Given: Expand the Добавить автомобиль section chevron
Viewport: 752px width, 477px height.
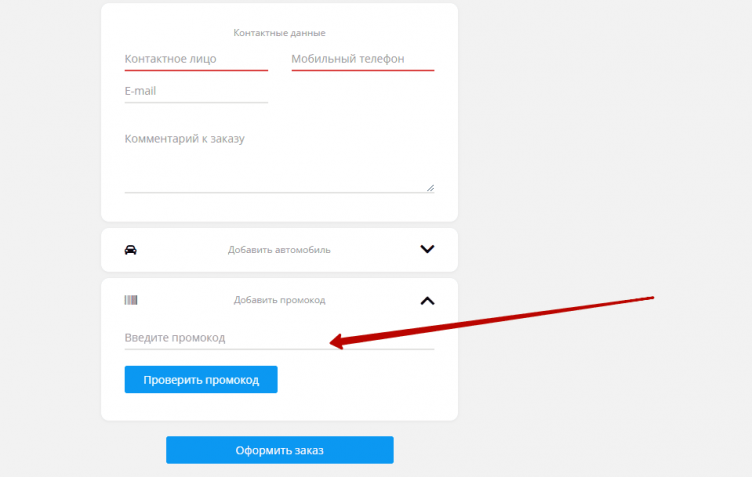Looking at the screenshot, I should click(x=427, y=249).
